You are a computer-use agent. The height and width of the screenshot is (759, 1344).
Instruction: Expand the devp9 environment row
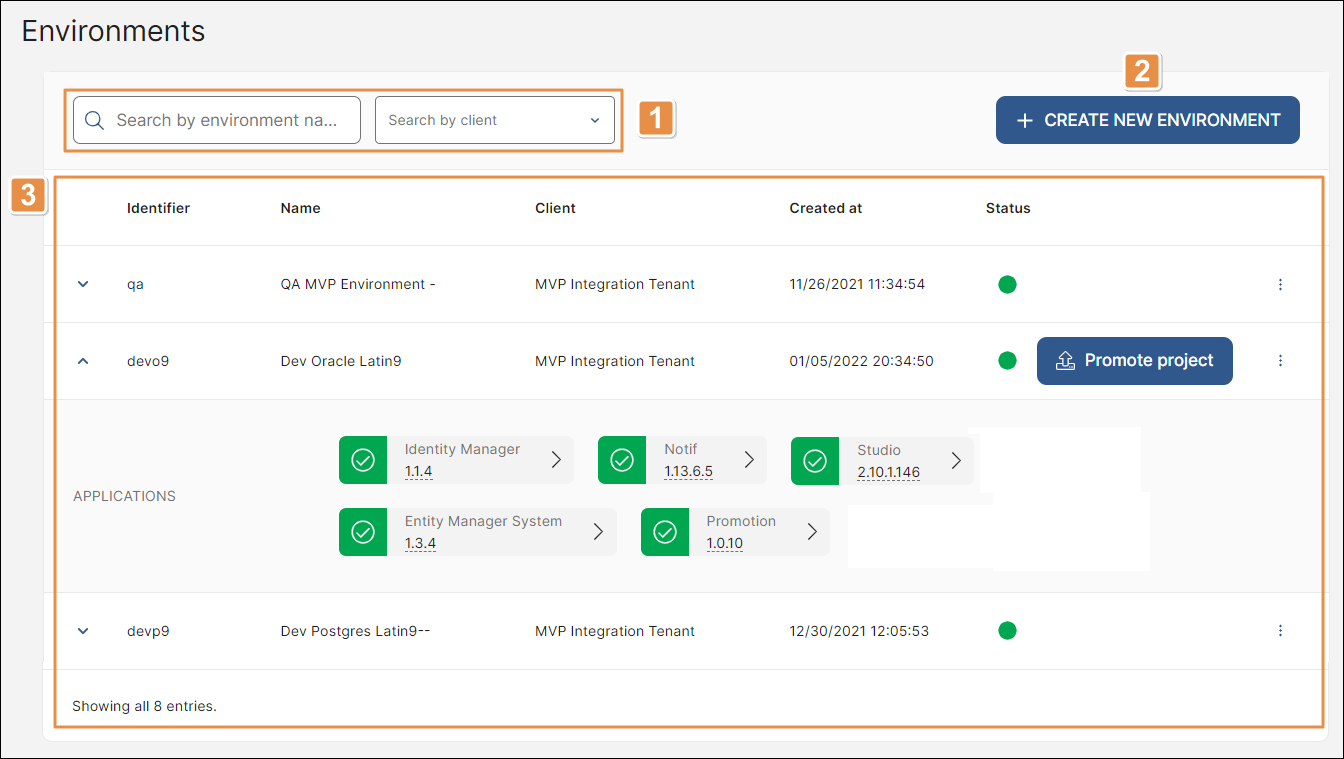pyautogui.click(x=84, y=631)
